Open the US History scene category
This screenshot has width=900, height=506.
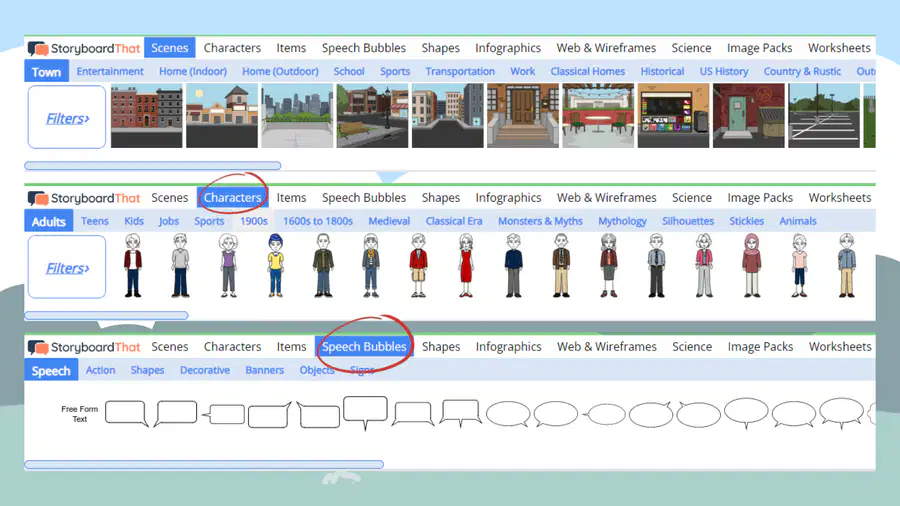(724, 71)
